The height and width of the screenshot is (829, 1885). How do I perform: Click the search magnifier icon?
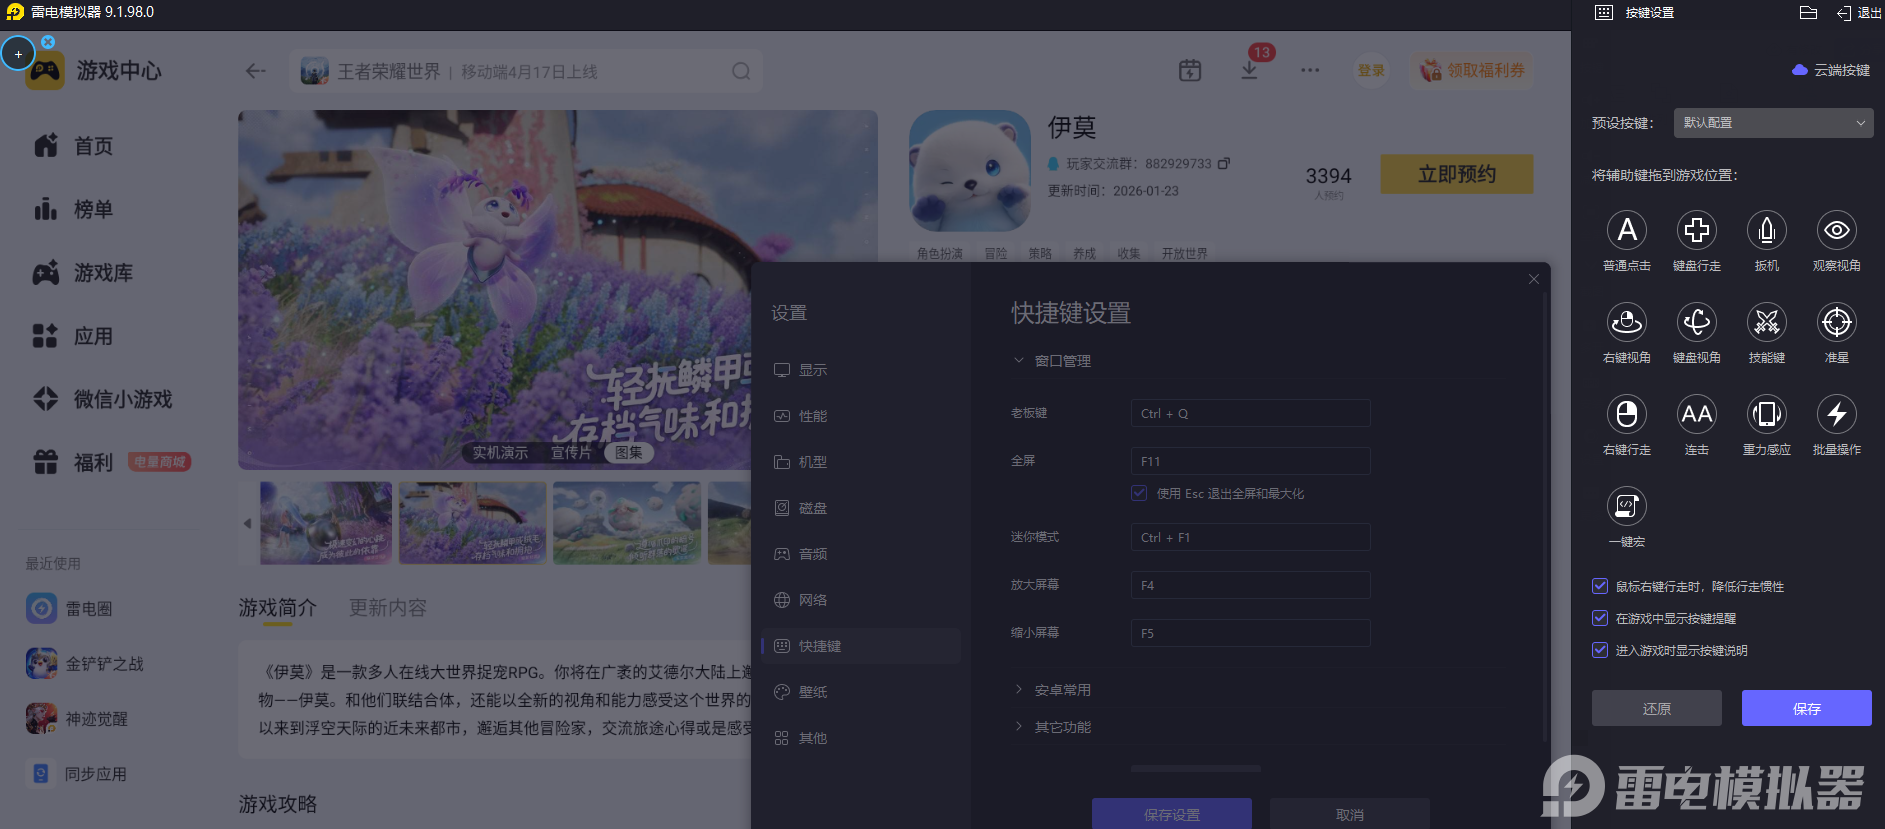[x=741, y=71]
